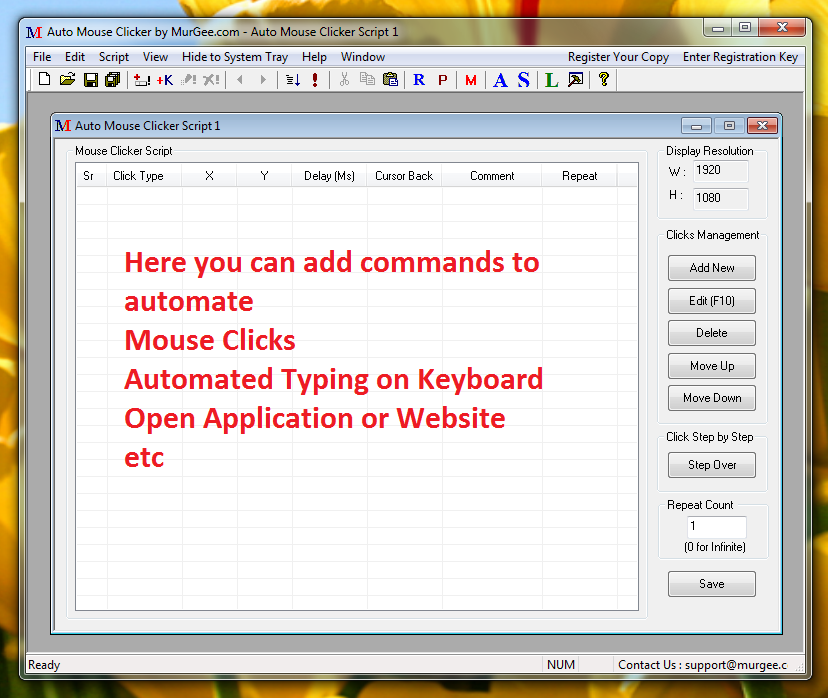The image size is (828, 698).
Task: Open the Window menu
Action: point(362,57)
